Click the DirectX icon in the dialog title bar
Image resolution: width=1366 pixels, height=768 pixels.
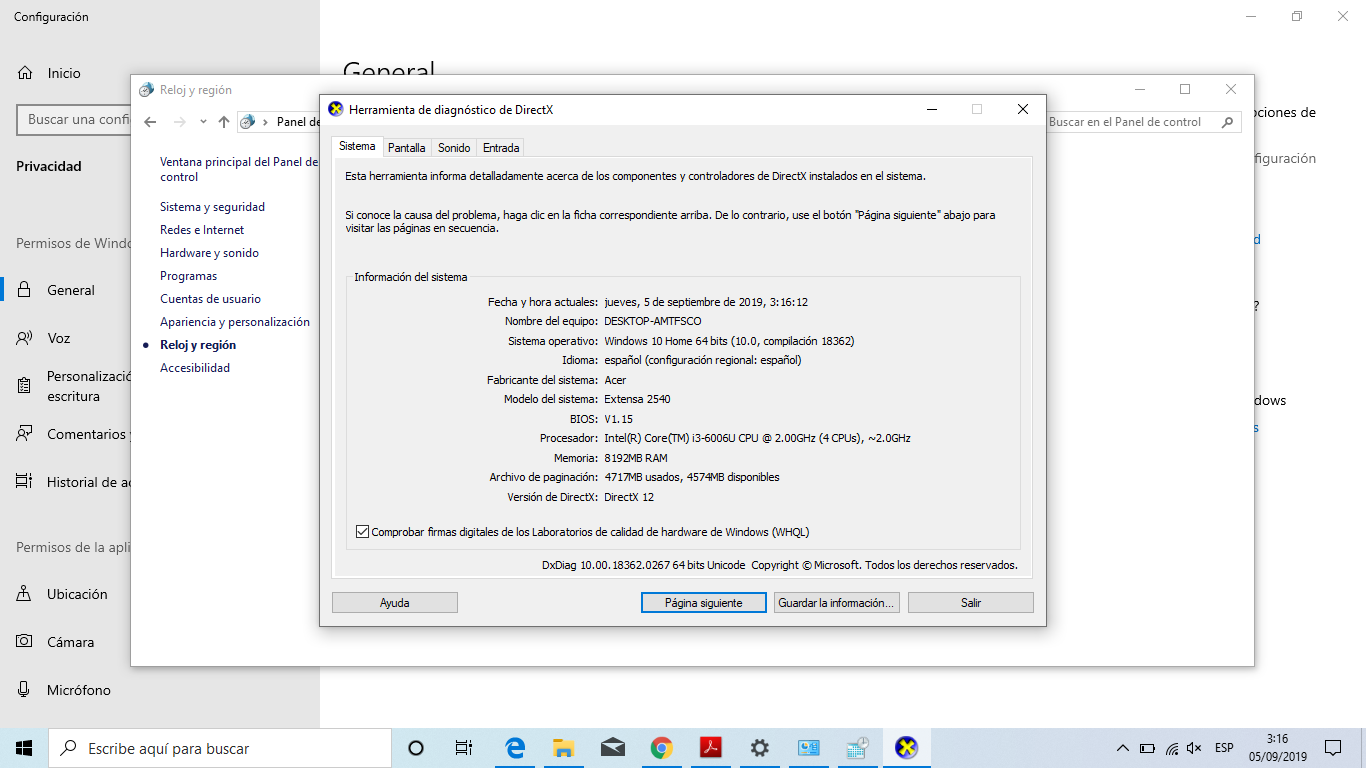click(336, 110)
